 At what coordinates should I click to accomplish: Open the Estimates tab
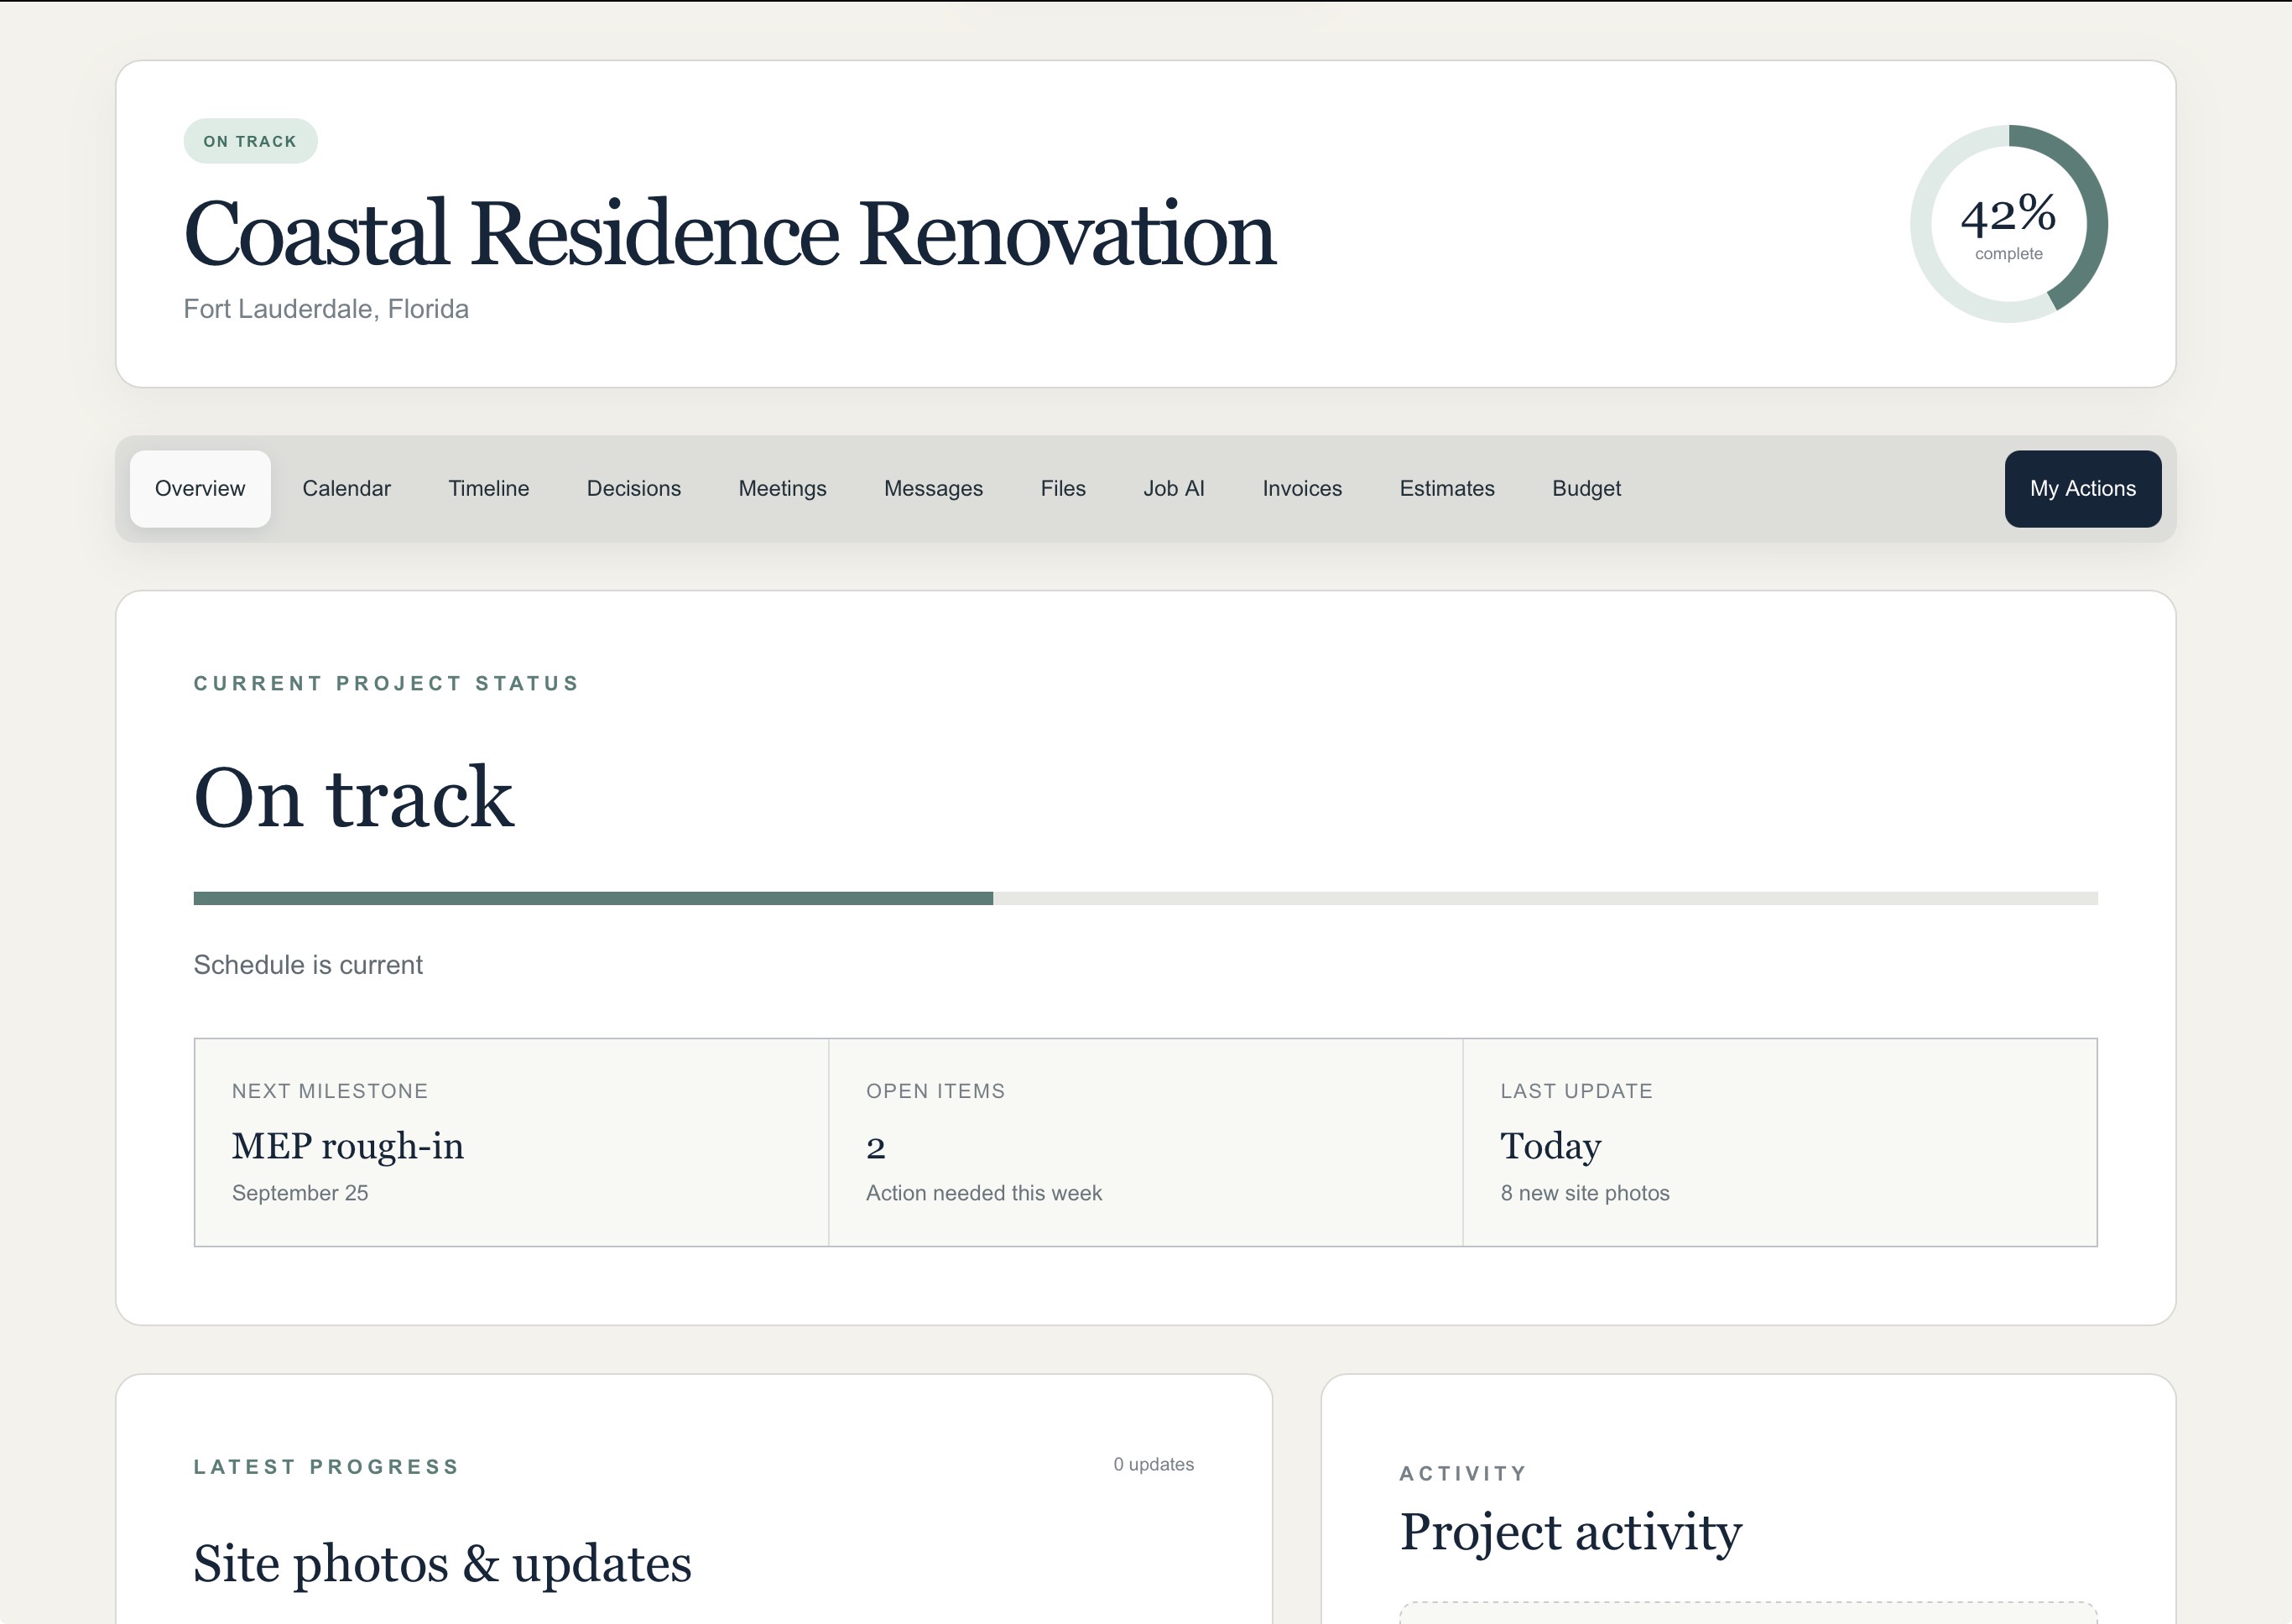tap(1446, 488)
